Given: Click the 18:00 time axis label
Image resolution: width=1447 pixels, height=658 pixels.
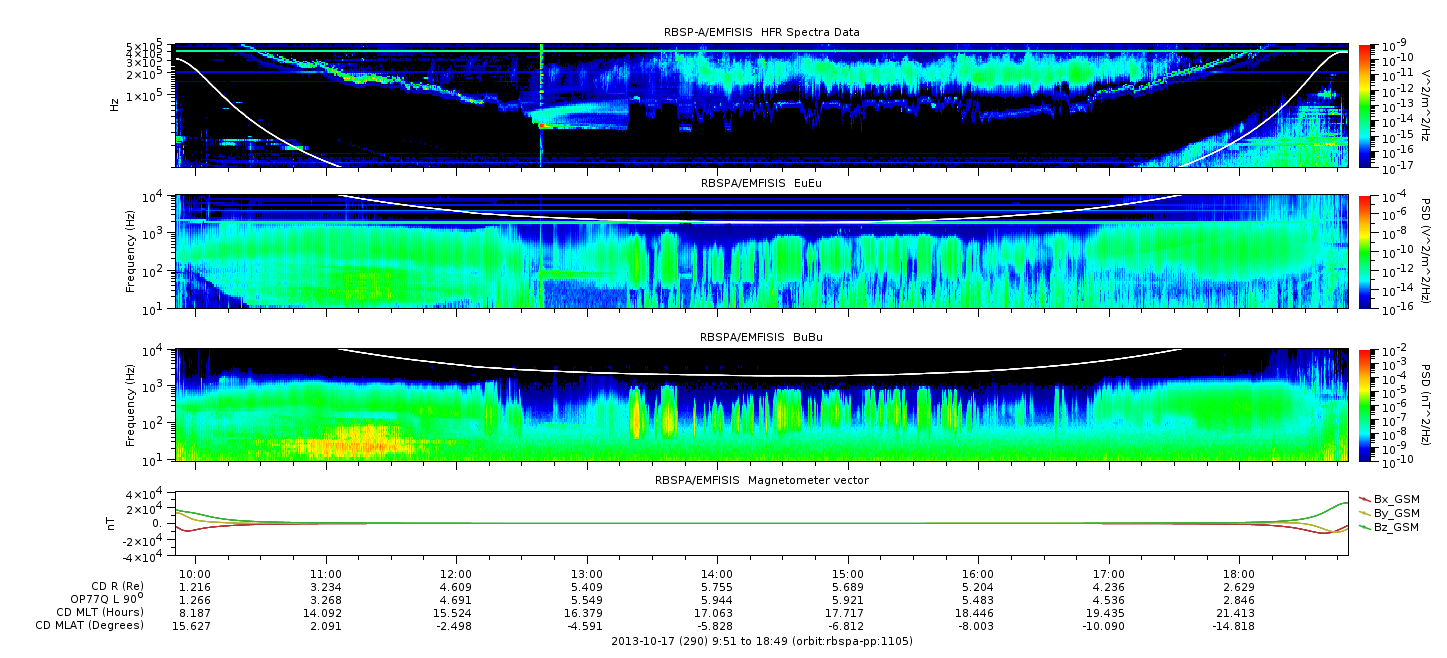Looking at the screenshot, I should [x=1238, y=574].
